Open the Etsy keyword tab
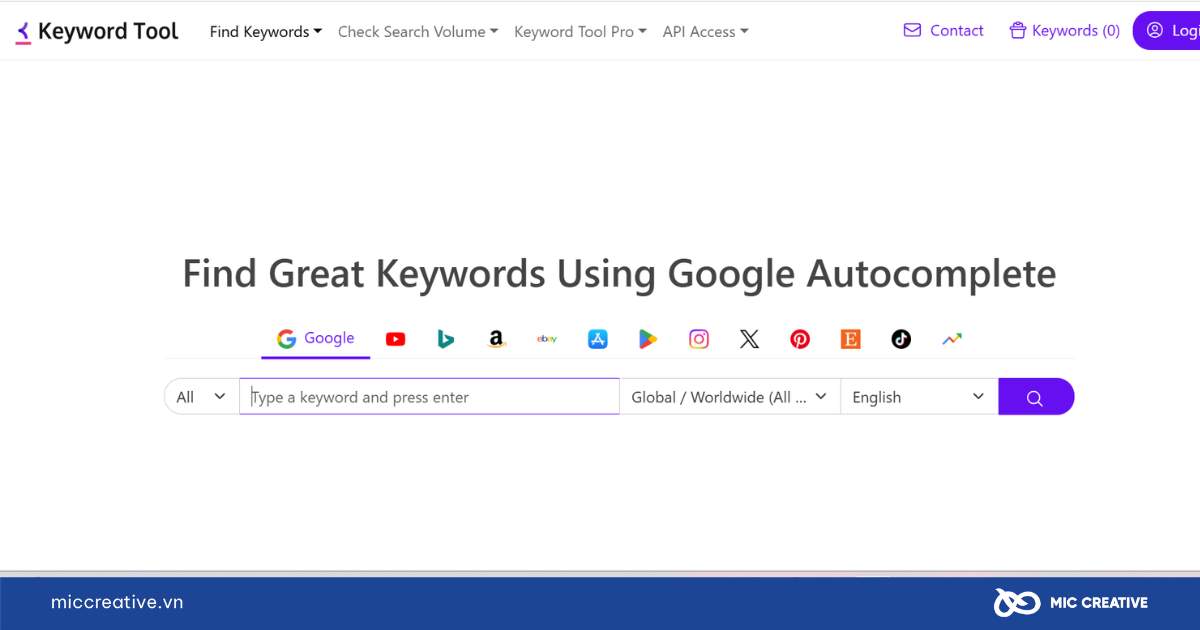This screenshot has height=630, width=1200. (851, 339)
